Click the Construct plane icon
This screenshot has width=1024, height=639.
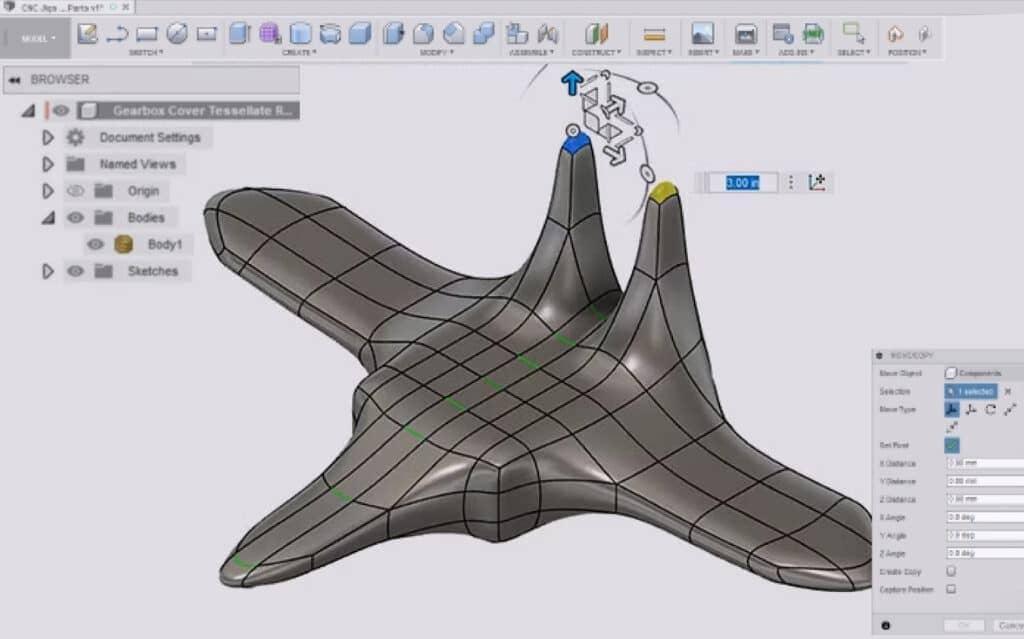point(596,34)
